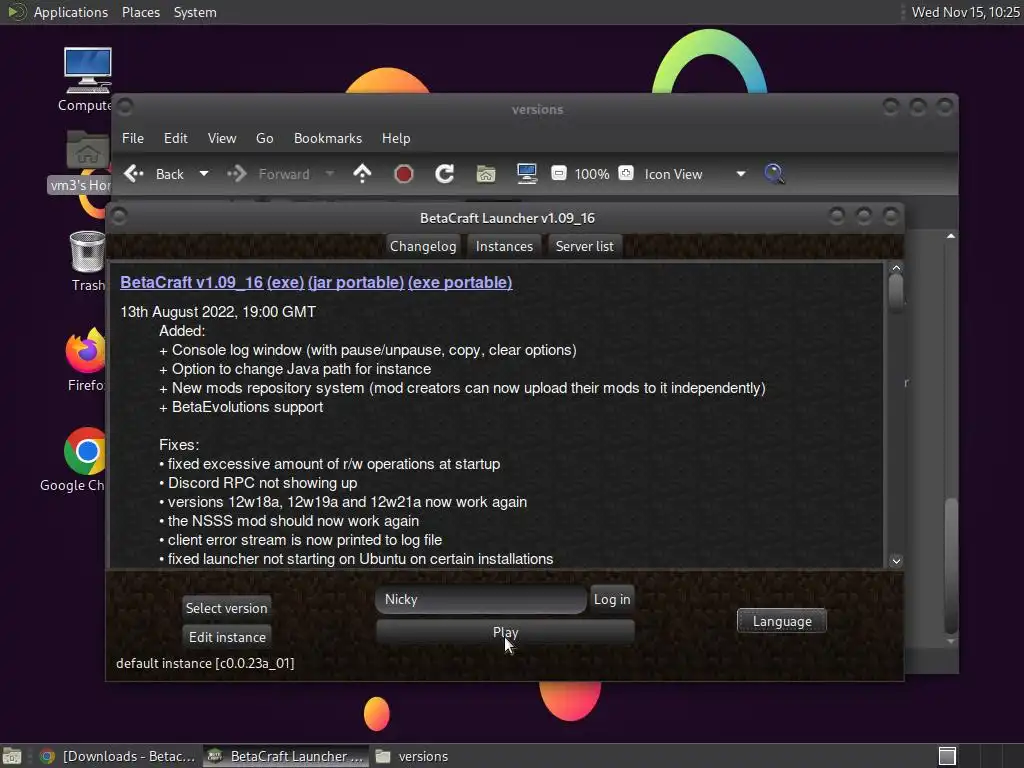Launch Google Chrome desktop icon
Viewport: 1024px width, 768px height.
75,460
